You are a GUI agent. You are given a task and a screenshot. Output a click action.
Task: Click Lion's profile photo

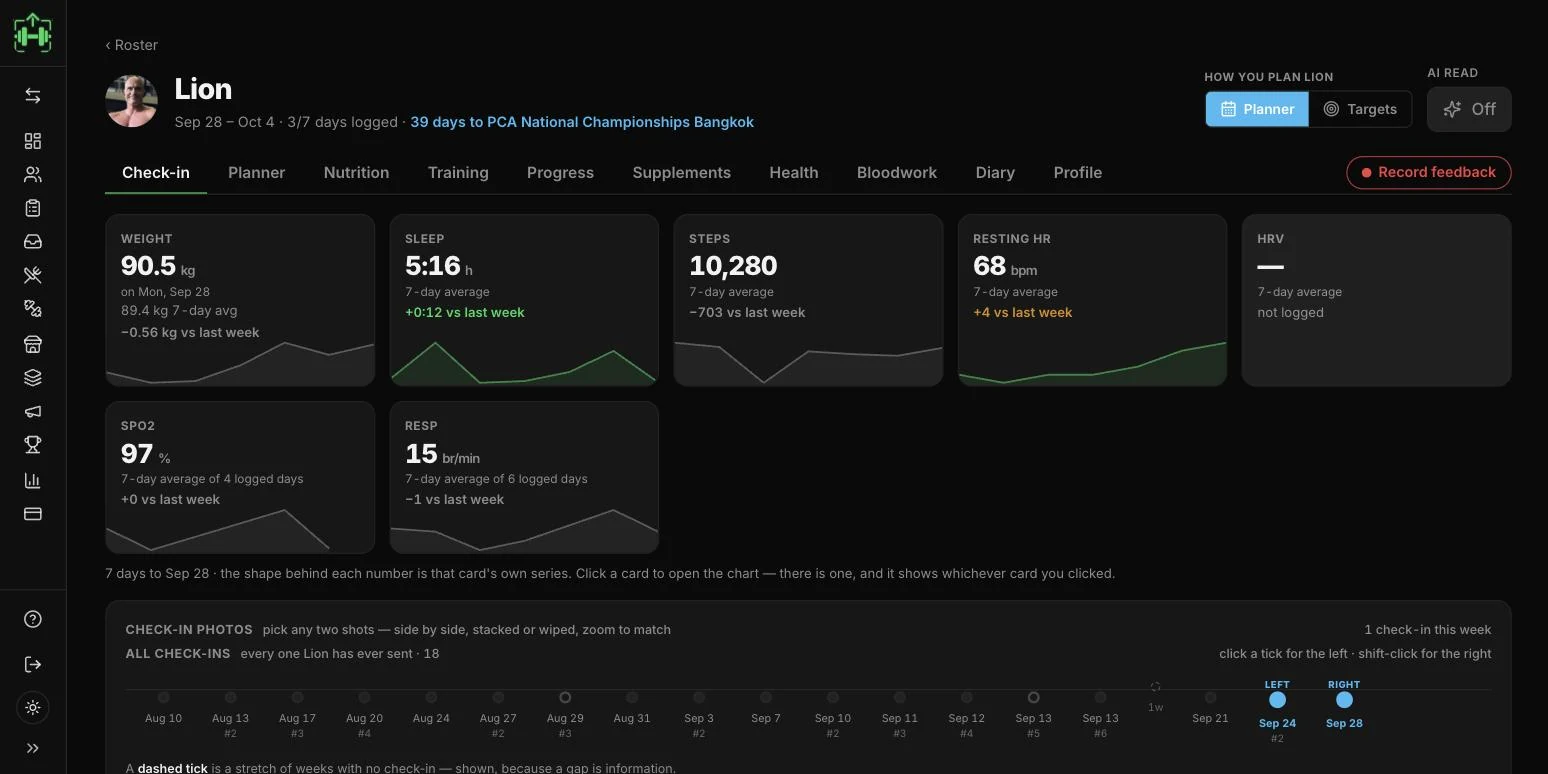coord(131,101)
